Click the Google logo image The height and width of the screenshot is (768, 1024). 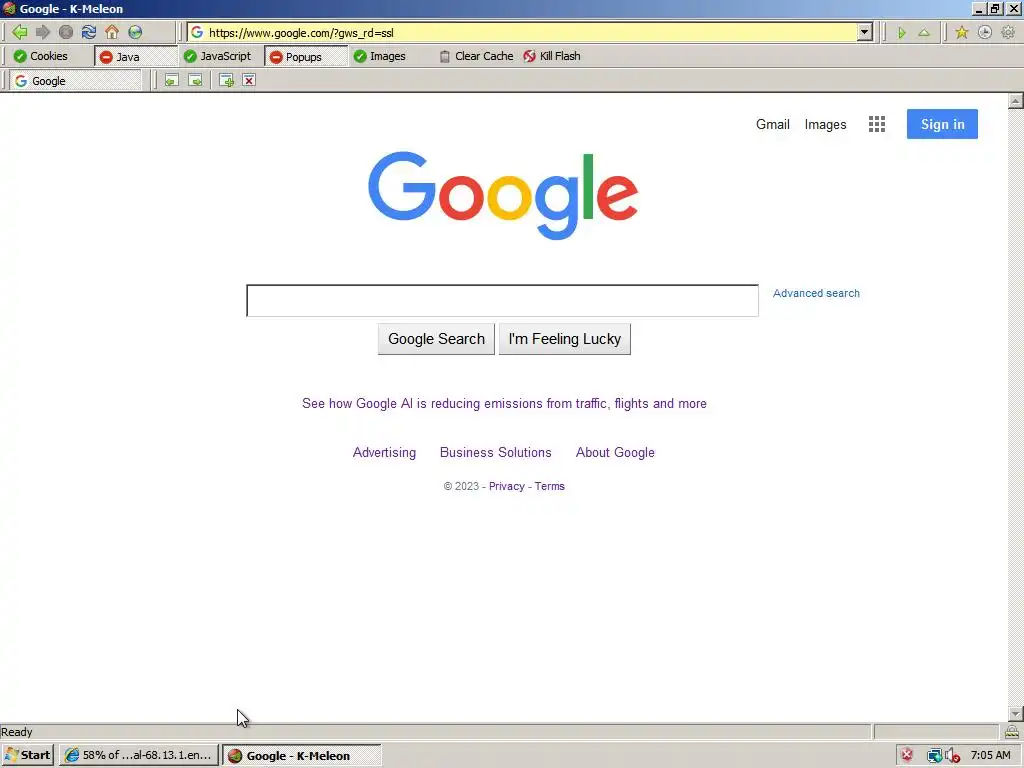pyautogui.click(x=503, y=195)
